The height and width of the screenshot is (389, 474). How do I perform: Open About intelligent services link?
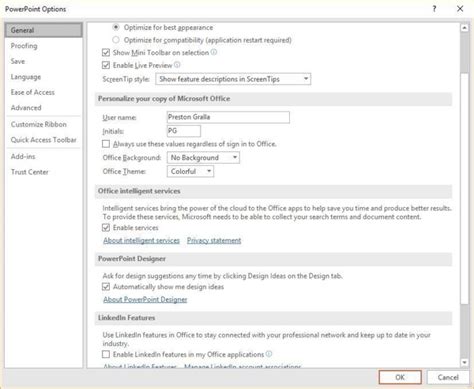(x=141, y=240)
